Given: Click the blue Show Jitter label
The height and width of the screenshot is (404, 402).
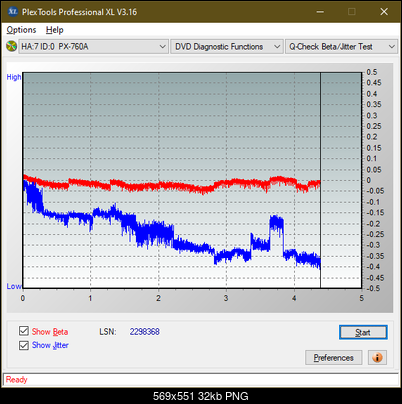Looking at the screenshot, I should point(50,345).
